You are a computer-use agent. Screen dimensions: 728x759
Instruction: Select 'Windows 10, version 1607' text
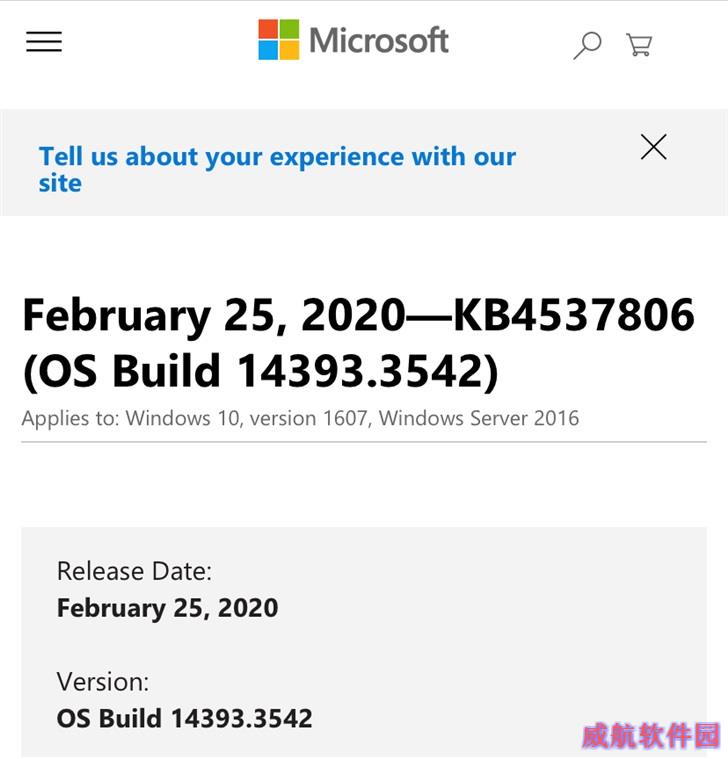pyautogui.click(x=246, y=418)
